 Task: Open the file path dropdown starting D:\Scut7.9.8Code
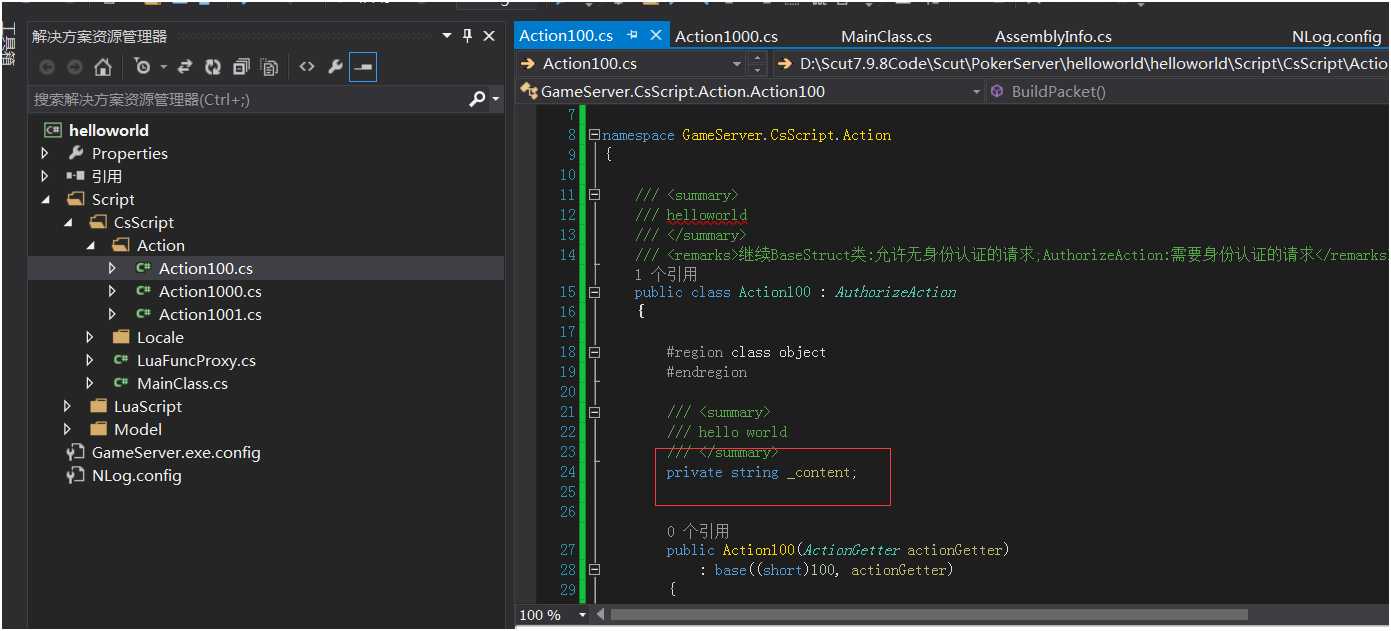pos(1082,63)
